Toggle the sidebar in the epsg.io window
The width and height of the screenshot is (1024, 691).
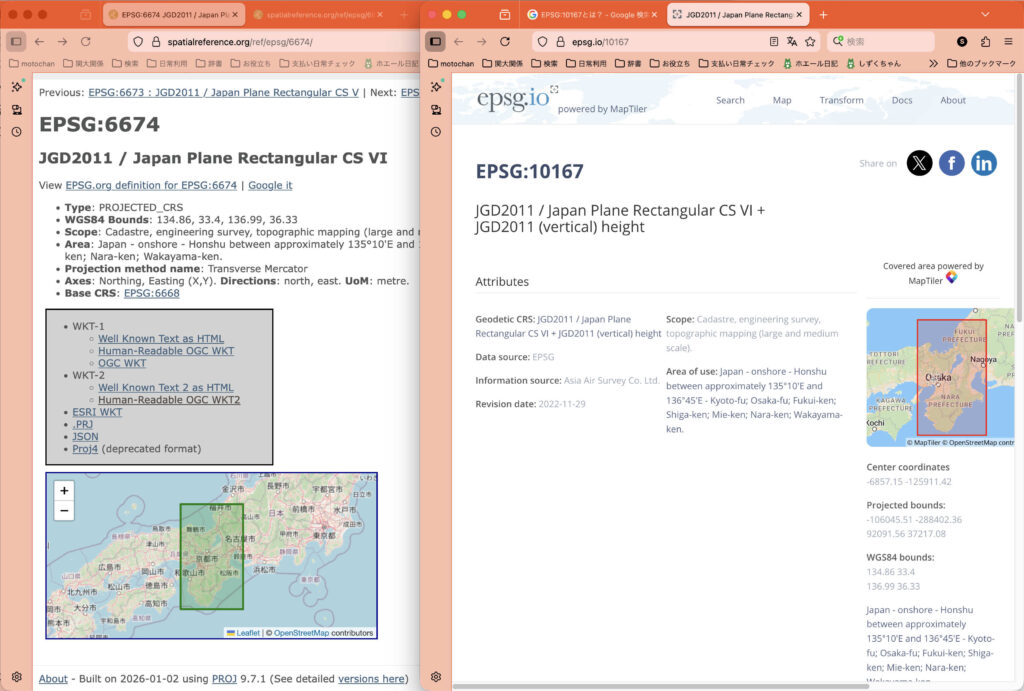435,42
